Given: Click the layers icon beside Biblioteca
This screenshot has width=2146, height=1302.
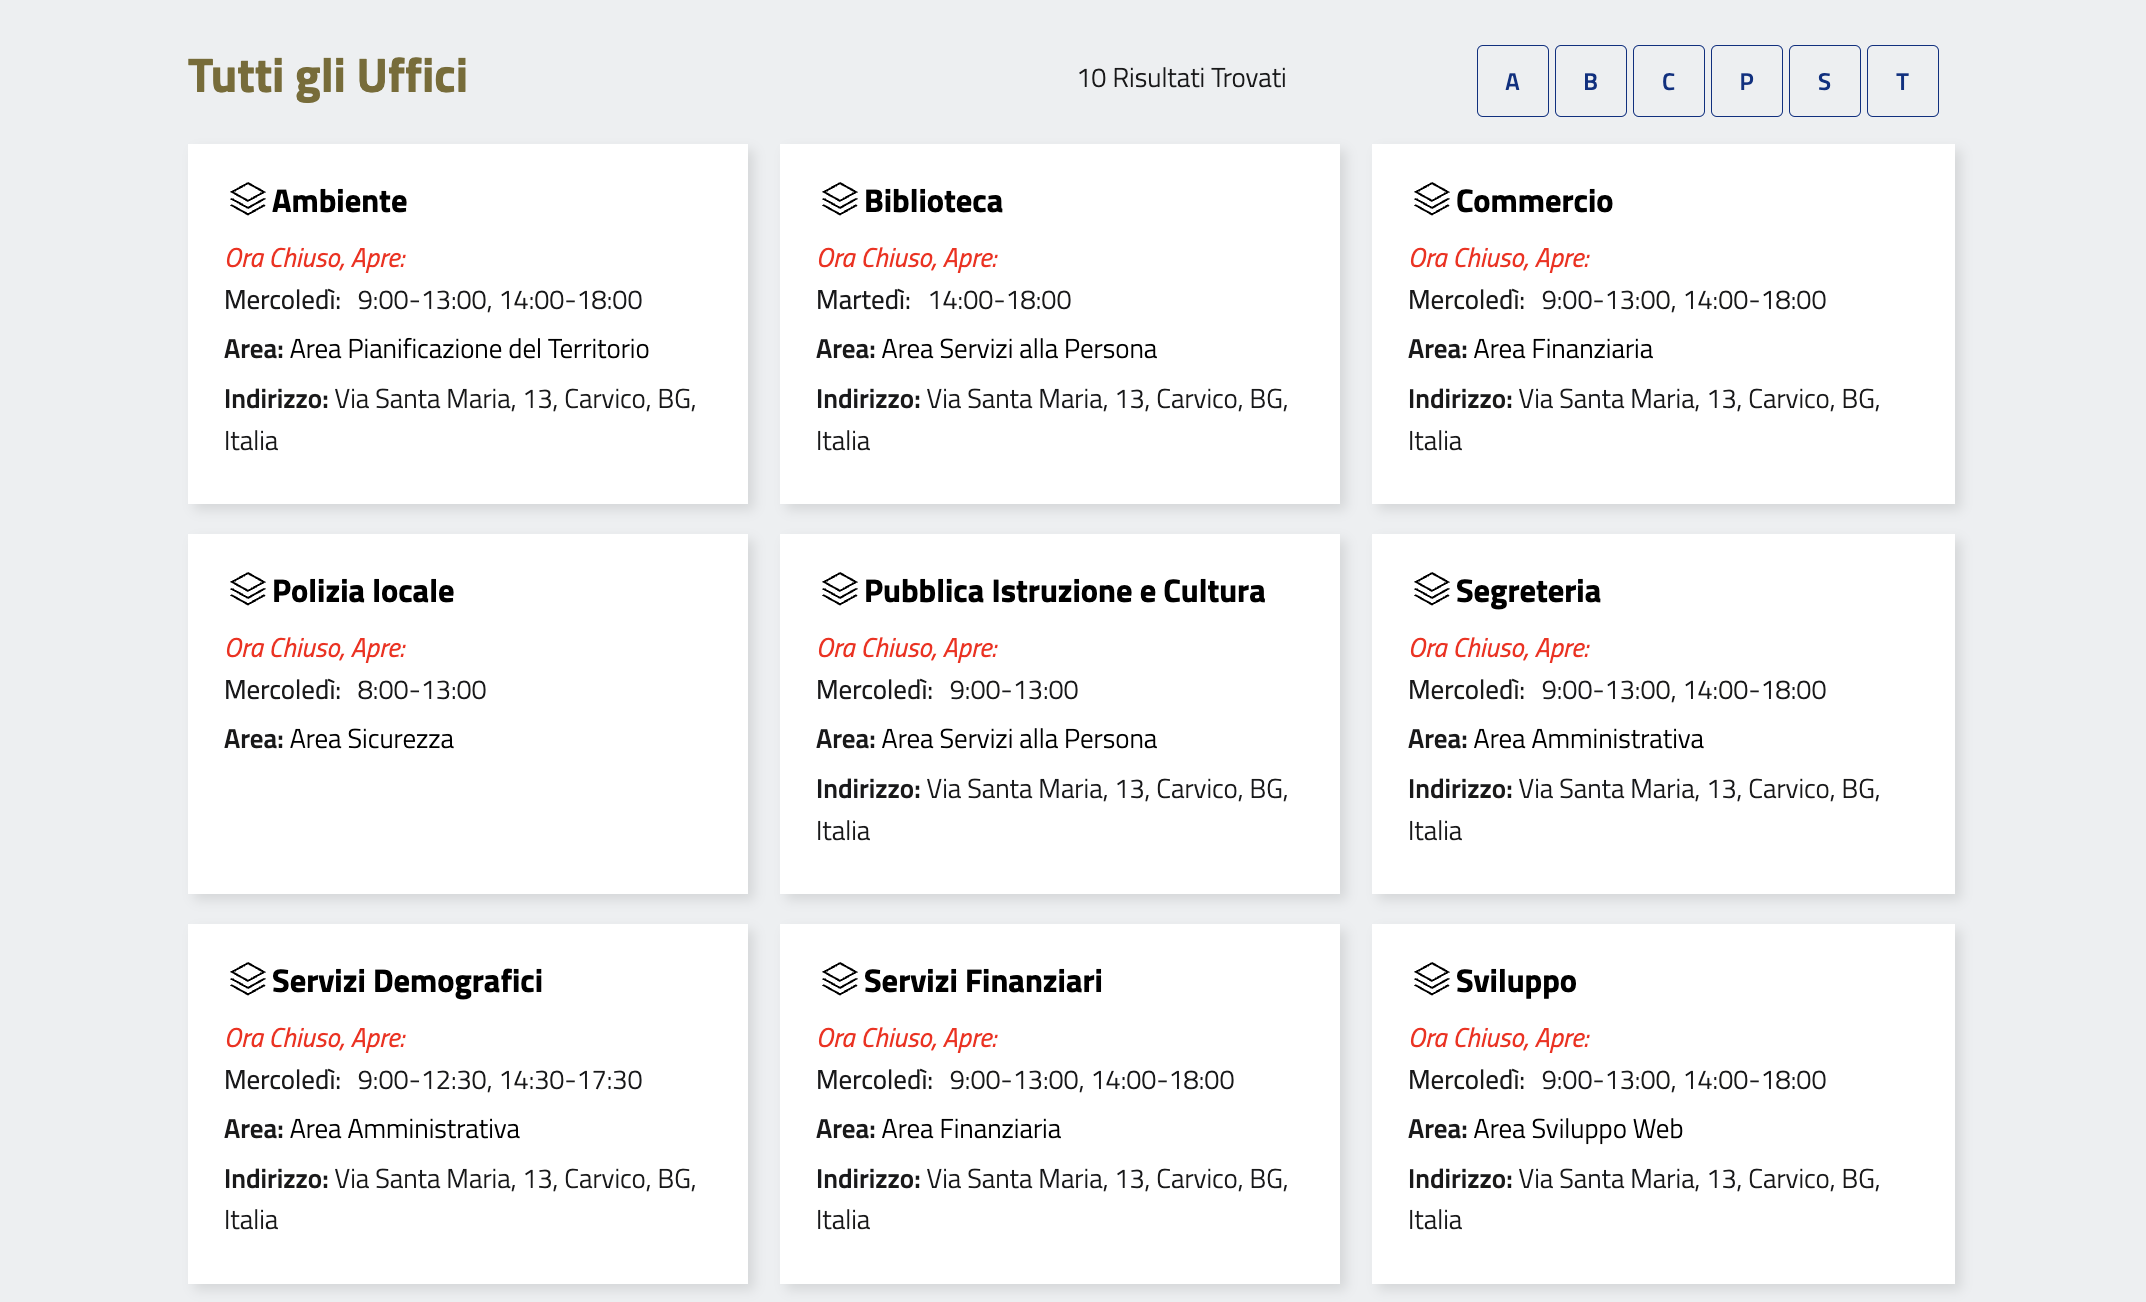Looking at the screenshot, I should (839, 199).
